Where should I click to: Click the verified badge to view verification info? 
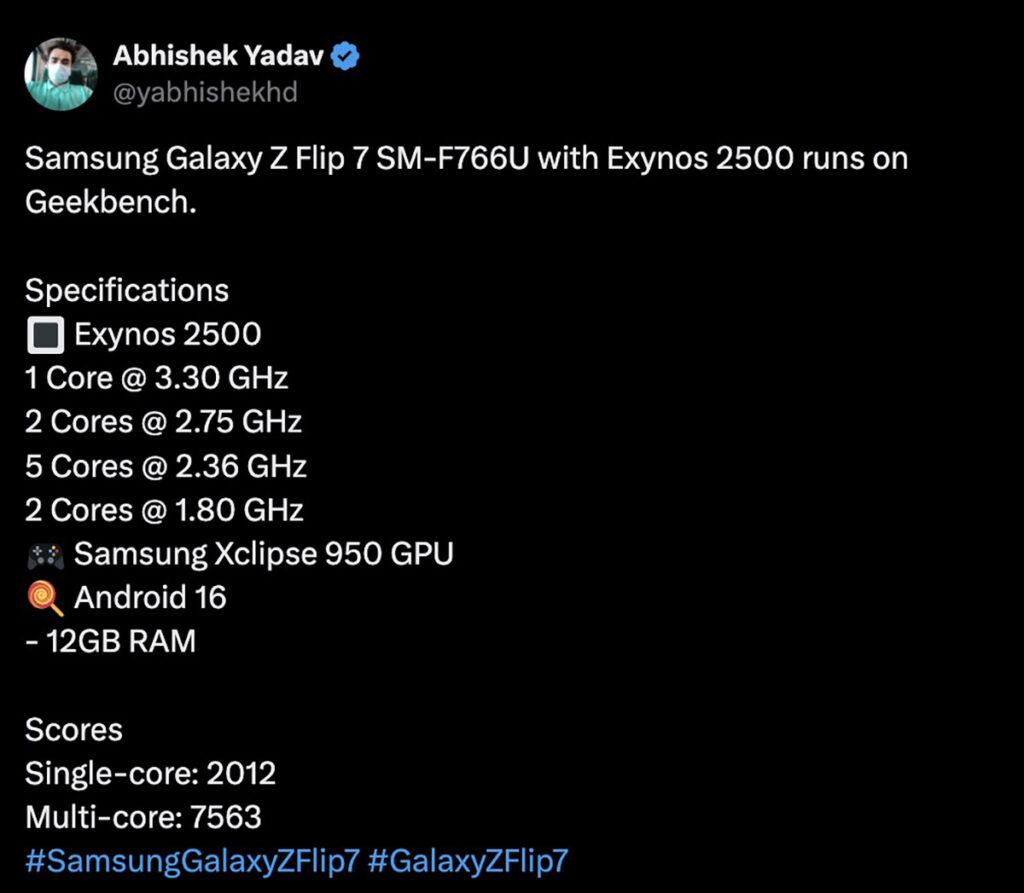pos(344,57)
